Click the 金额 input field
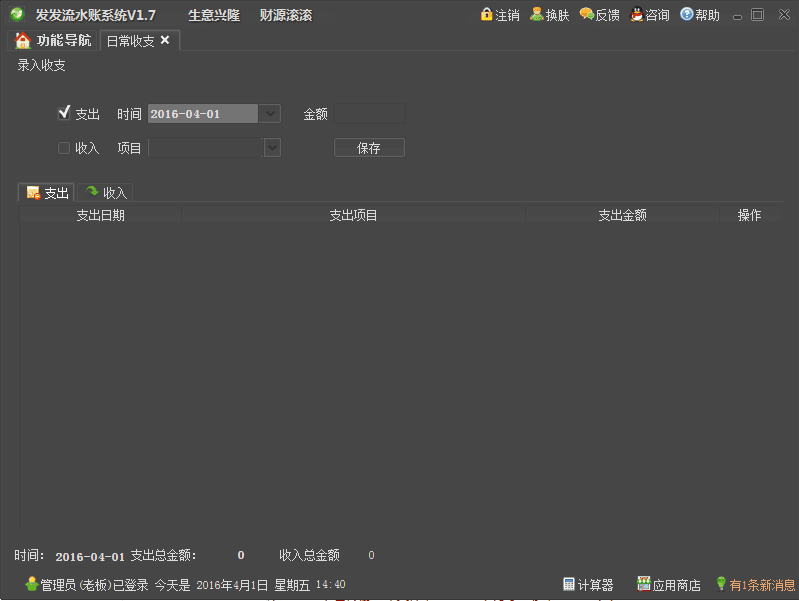Viewport: 799px width, 601px height. 368,114
